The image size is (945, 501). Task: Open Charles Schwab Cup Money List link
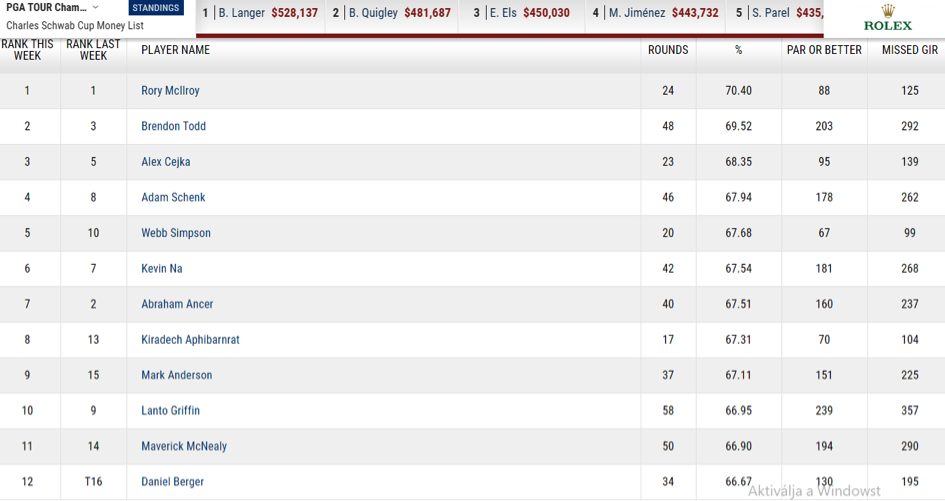[75, 25]
